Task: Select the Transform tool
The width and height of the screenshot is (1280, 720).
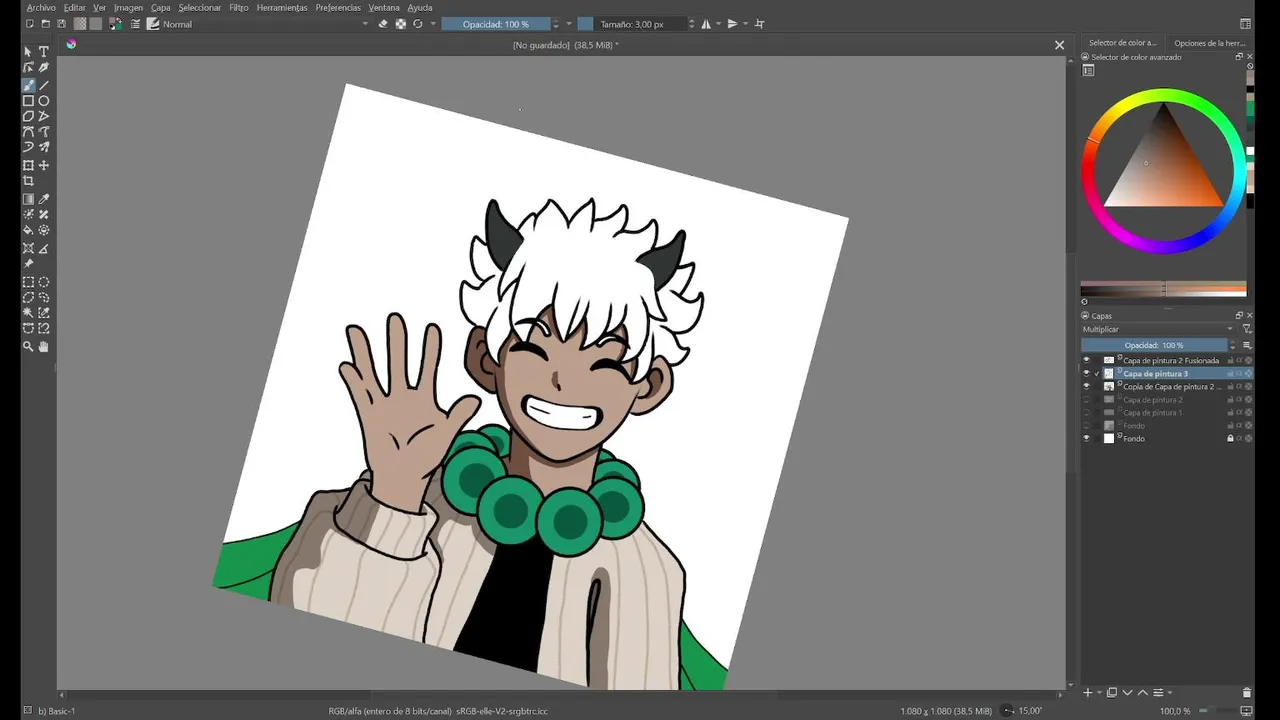Action: [28, 165]
